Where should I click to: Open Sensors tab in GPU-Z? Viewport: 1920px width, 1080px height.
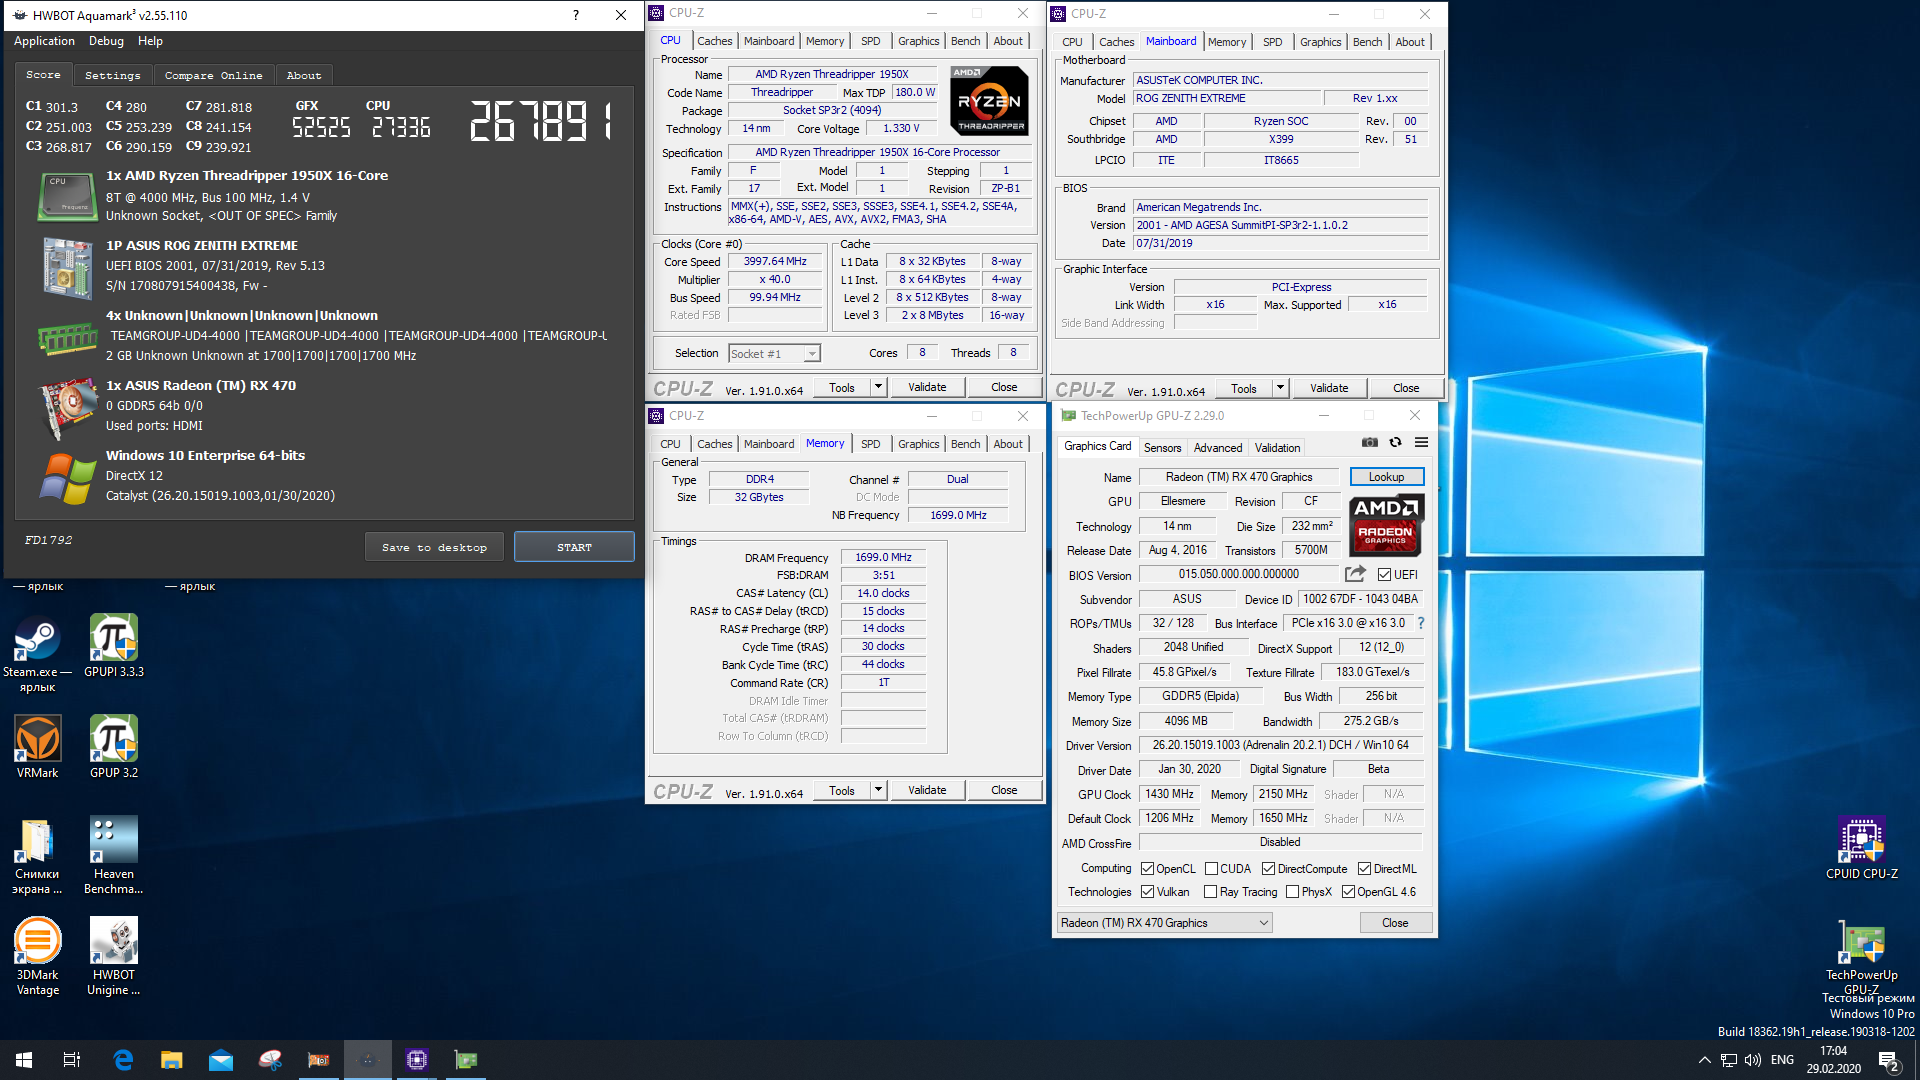1162,448
